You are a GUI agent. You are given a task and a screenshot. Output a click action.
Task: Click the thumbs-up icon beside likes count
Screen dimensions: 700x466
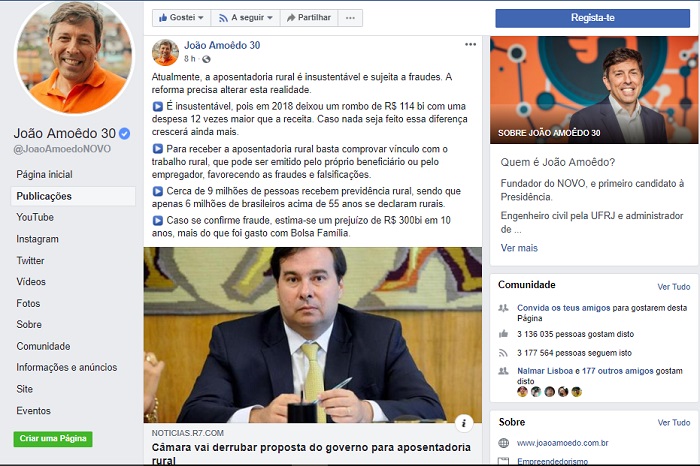point(504,333)
